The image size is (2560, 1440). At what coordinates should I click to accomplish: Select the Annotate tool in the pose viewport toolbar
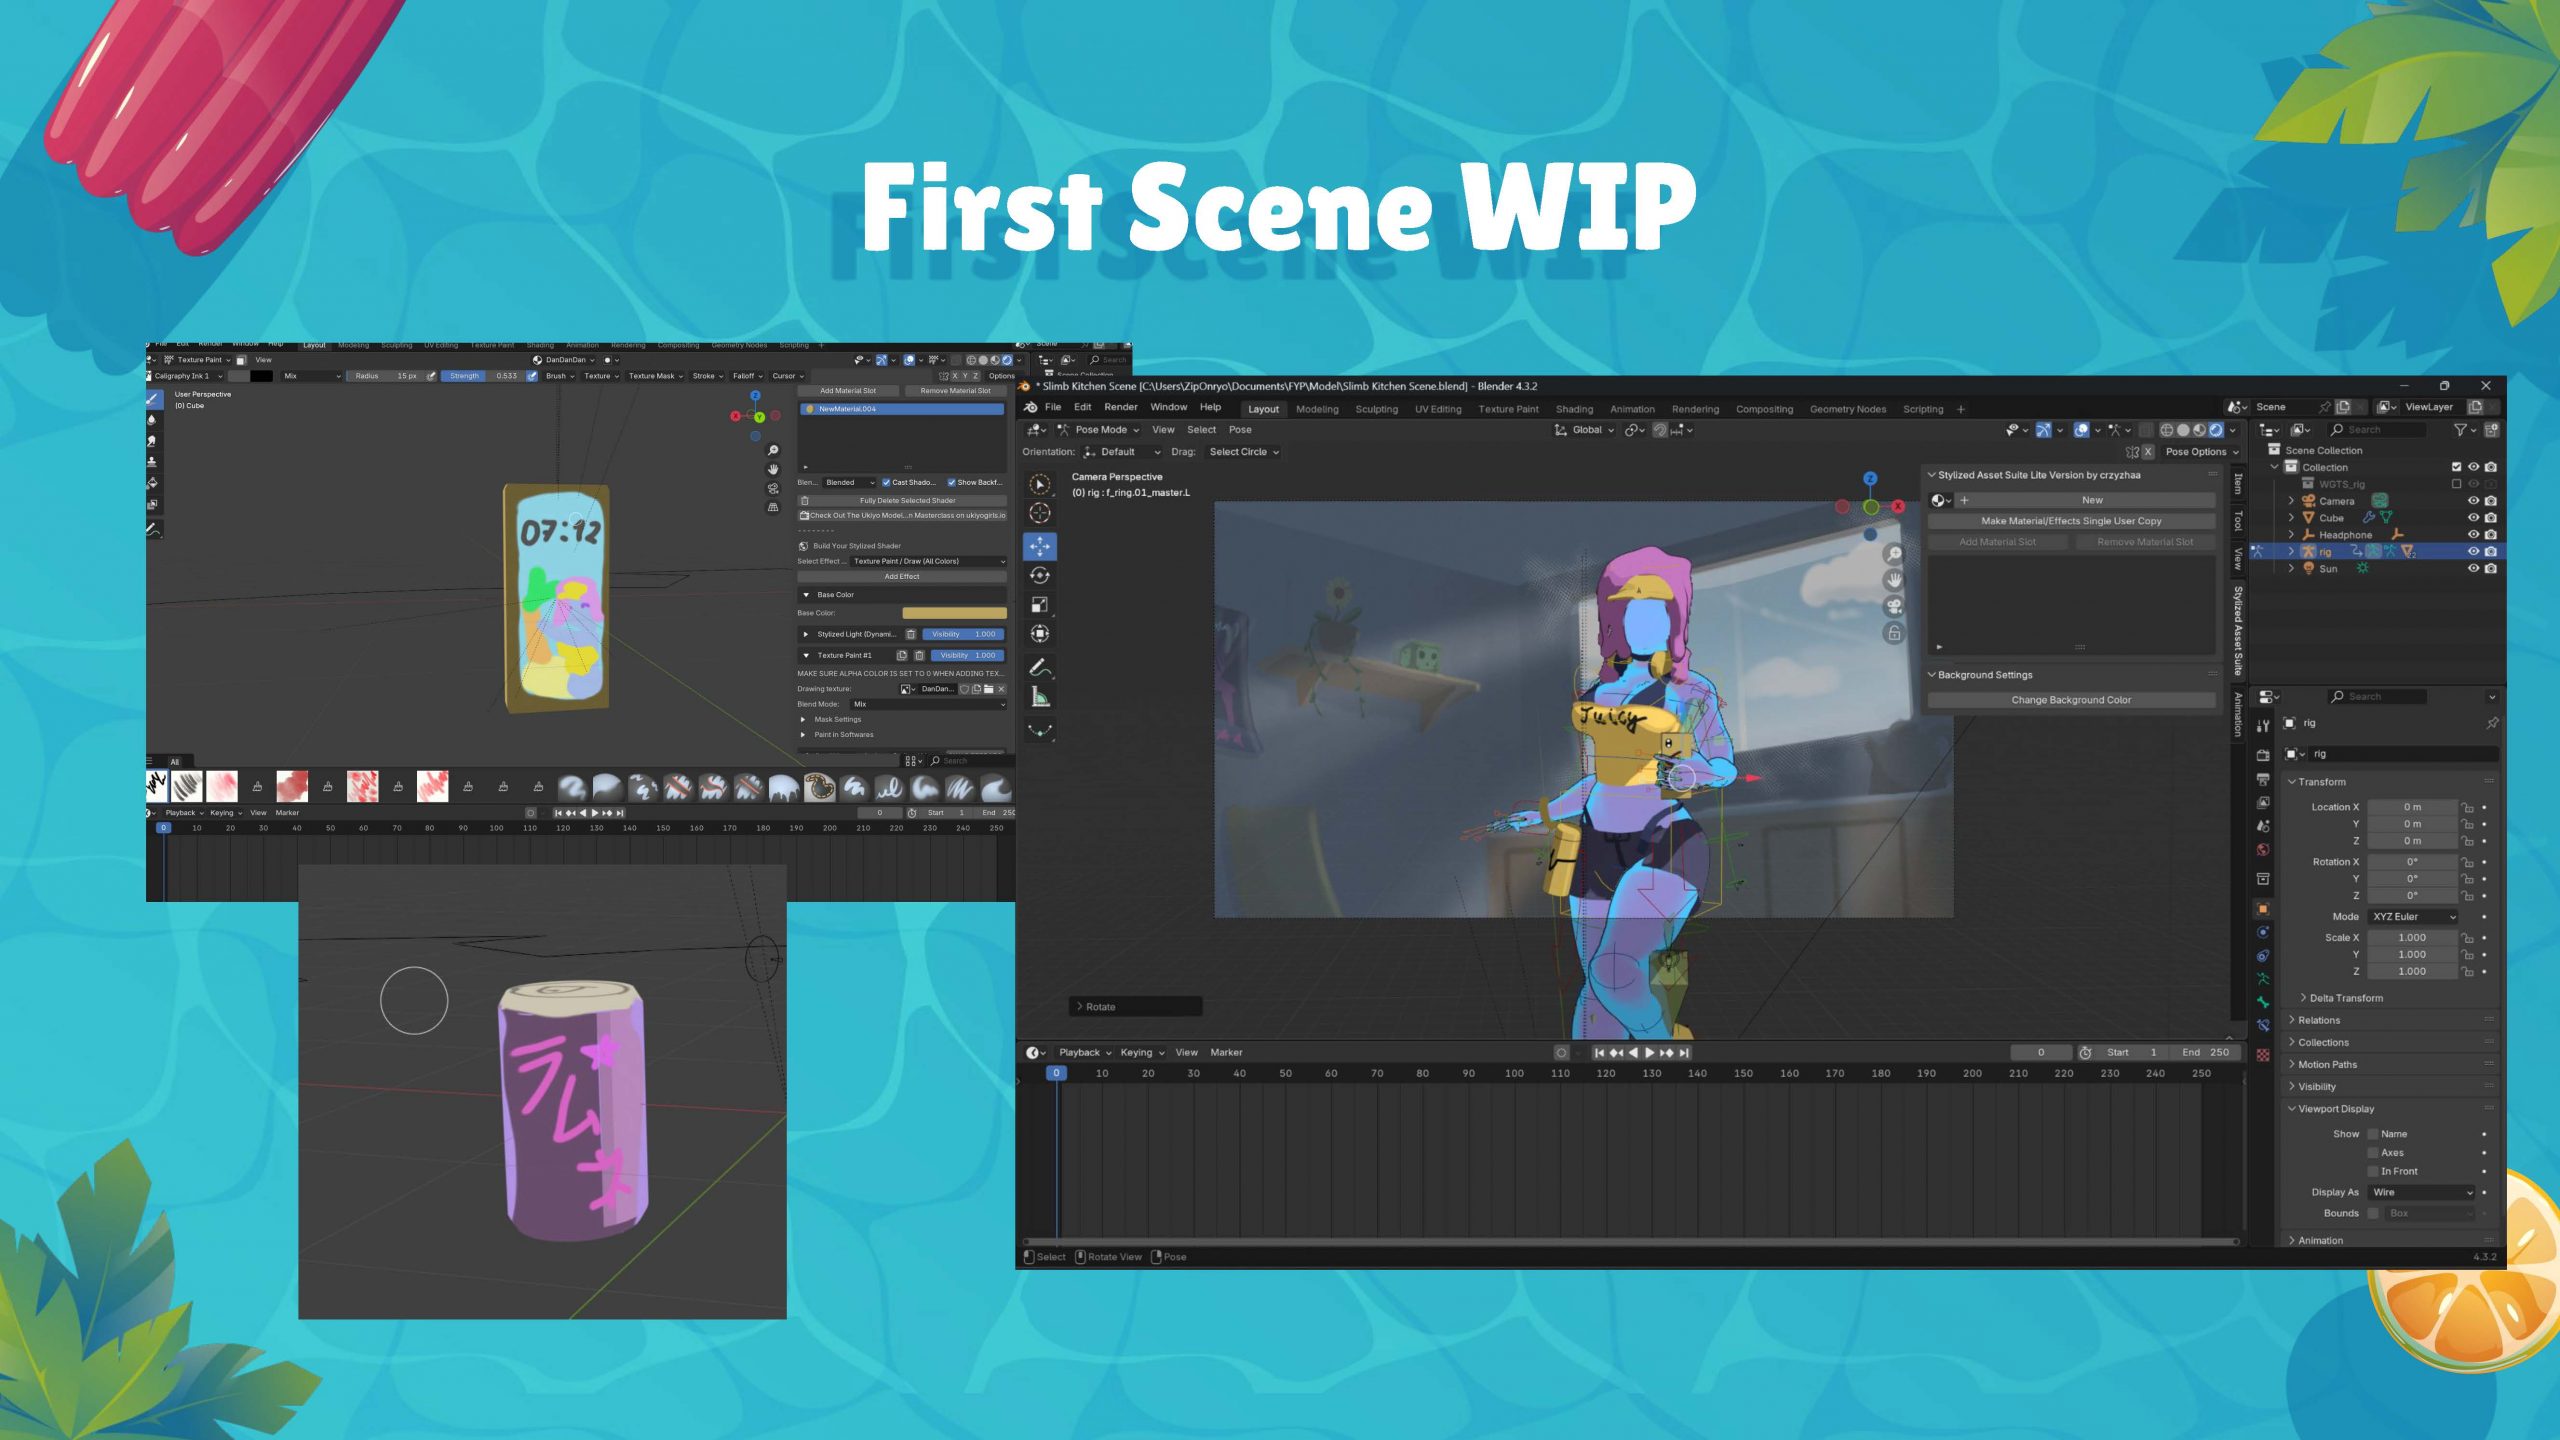point(1040,668)
